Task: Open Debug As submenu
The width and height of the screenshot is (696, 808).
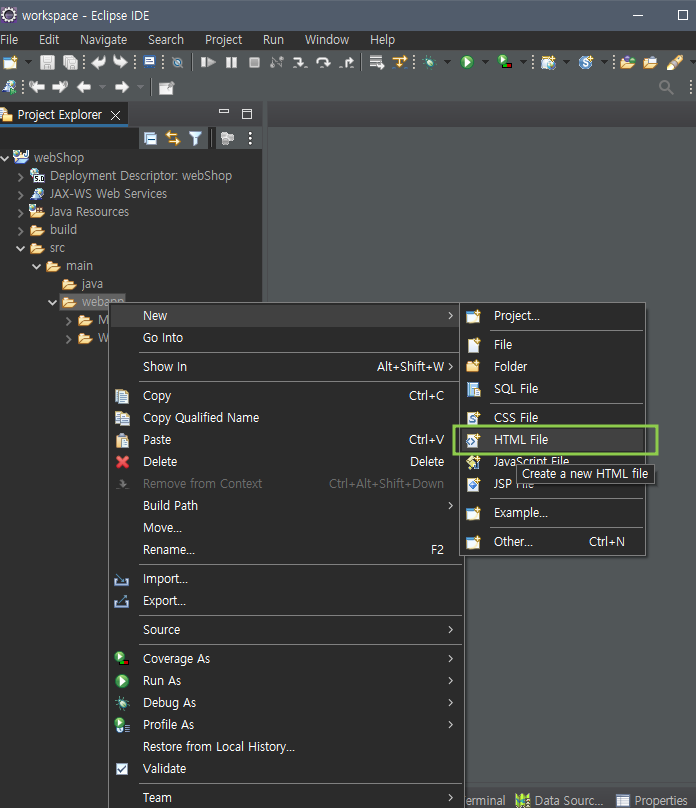Action: (x=285, y=703)
